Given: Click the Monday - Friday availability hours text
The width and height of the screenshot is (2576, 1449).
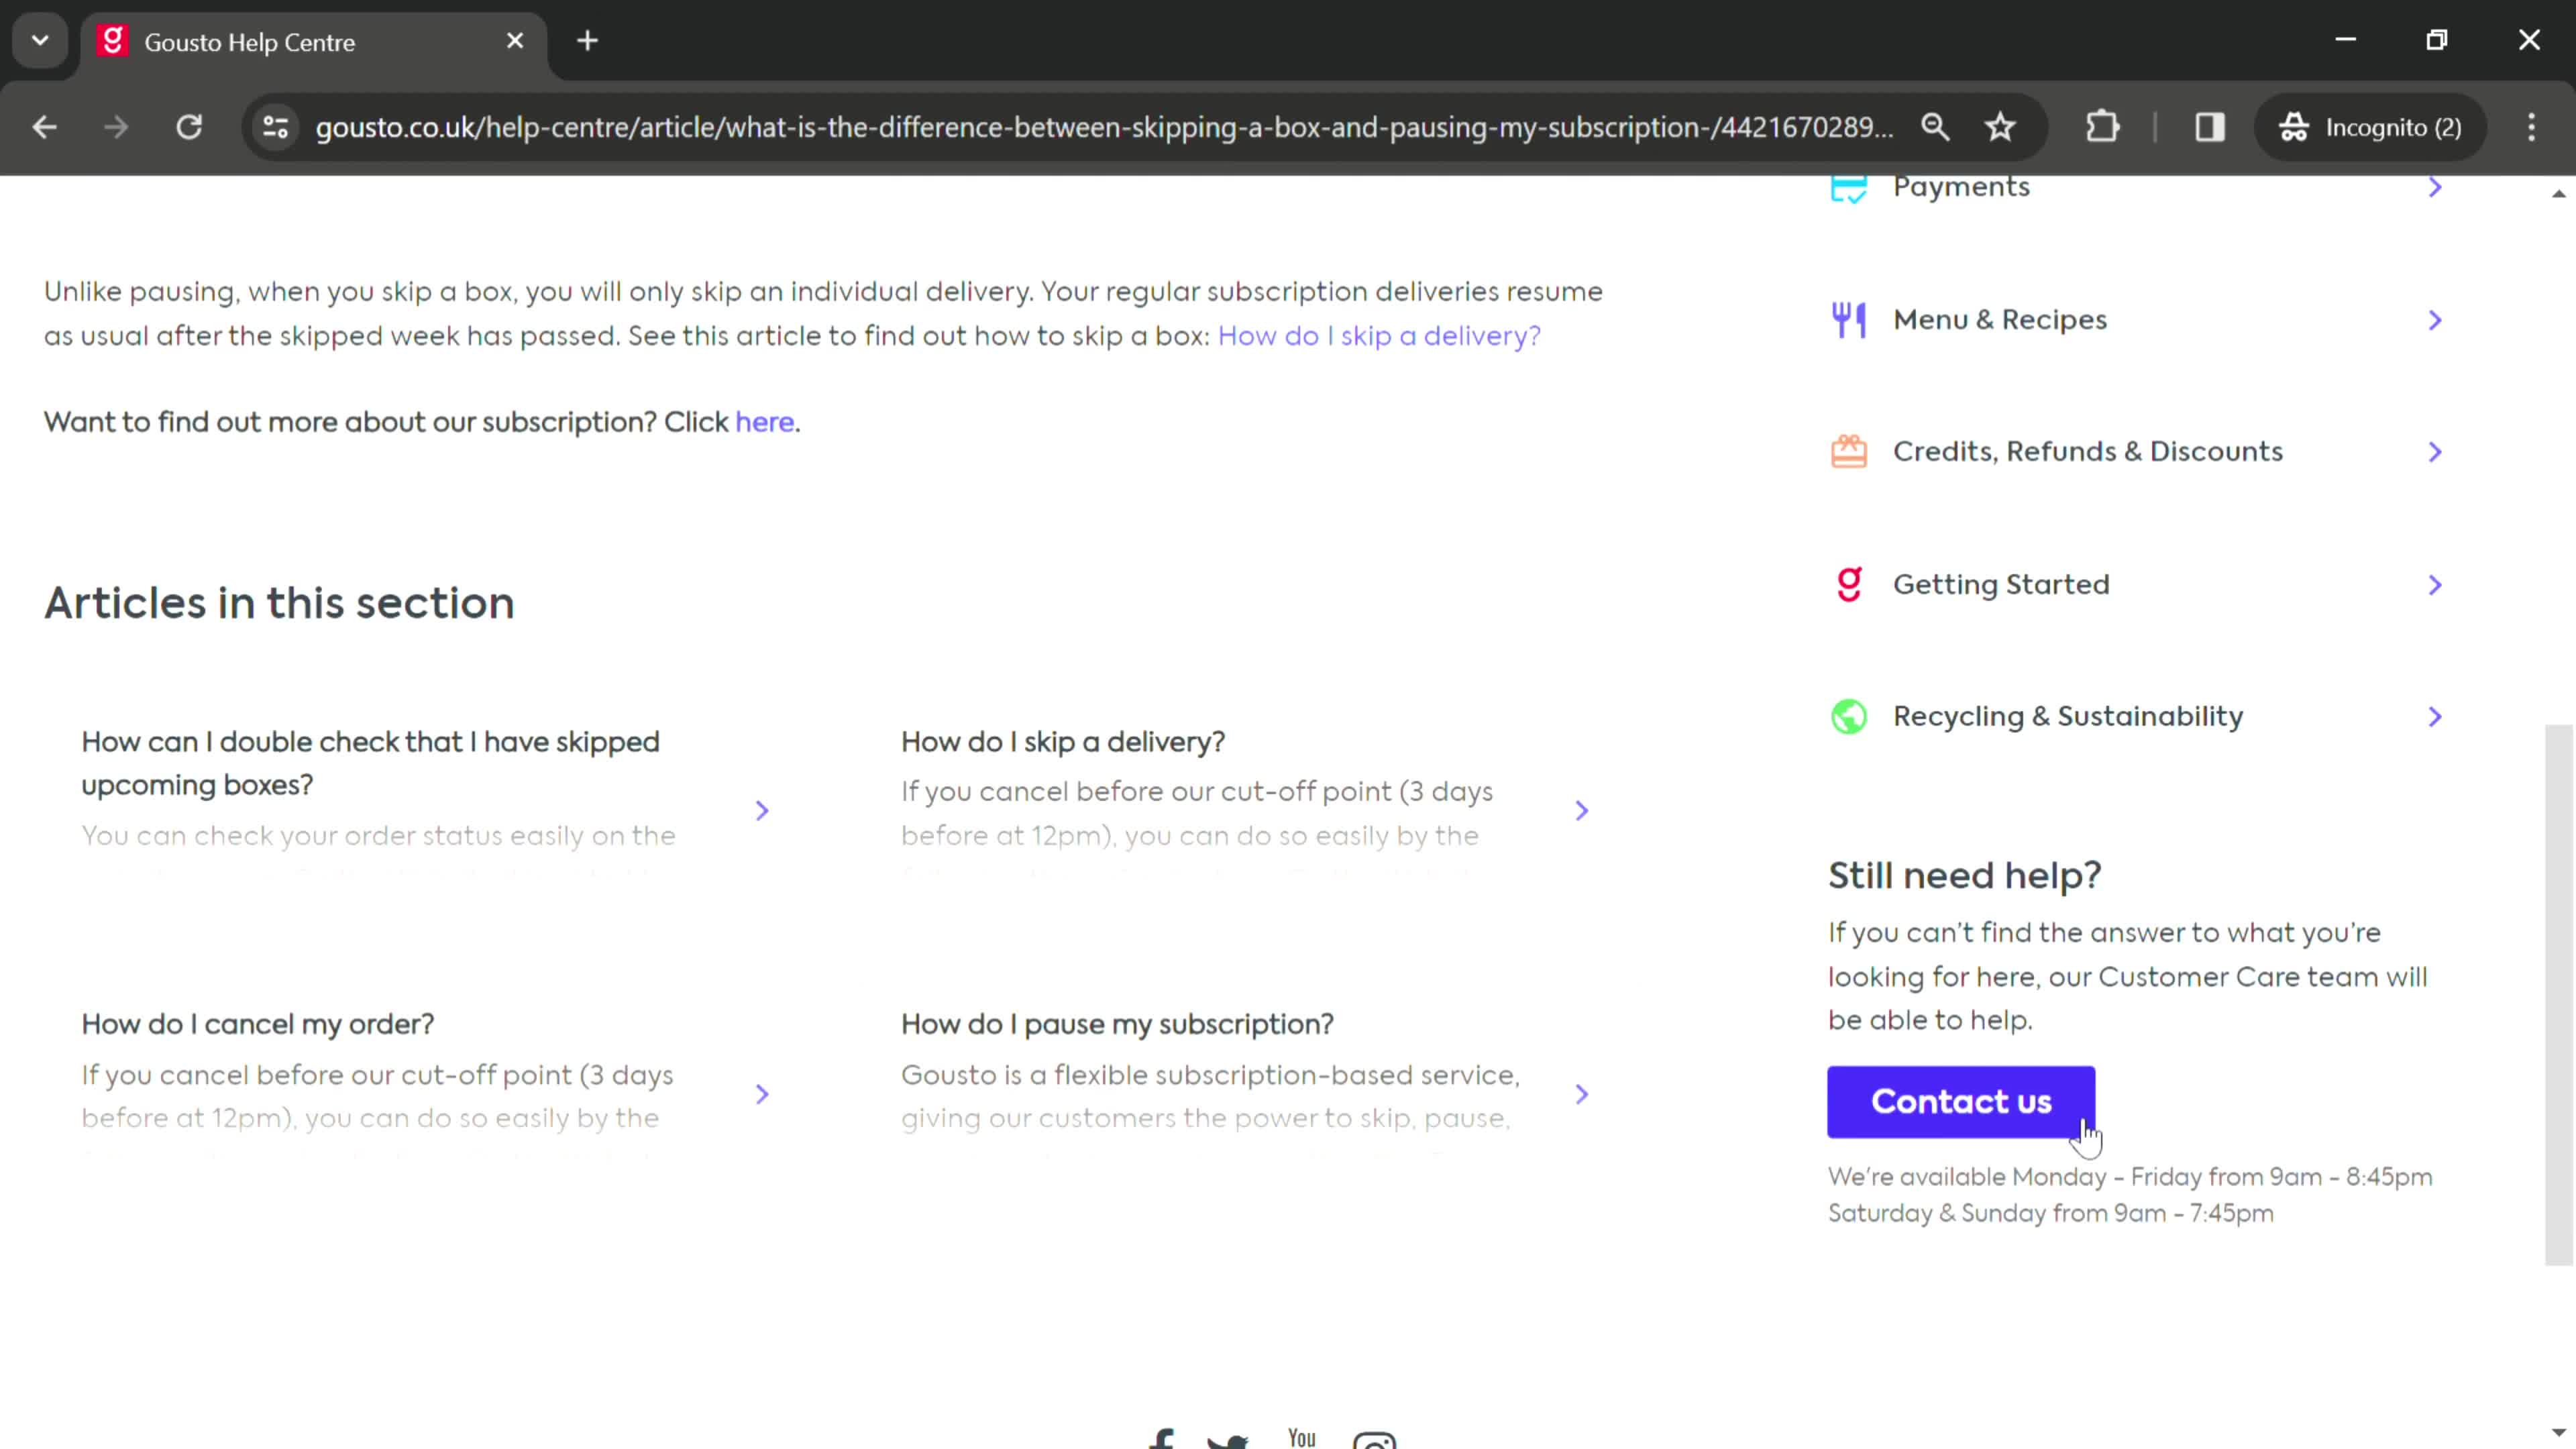Looking at the screenshot, I should point(2130,1177).
